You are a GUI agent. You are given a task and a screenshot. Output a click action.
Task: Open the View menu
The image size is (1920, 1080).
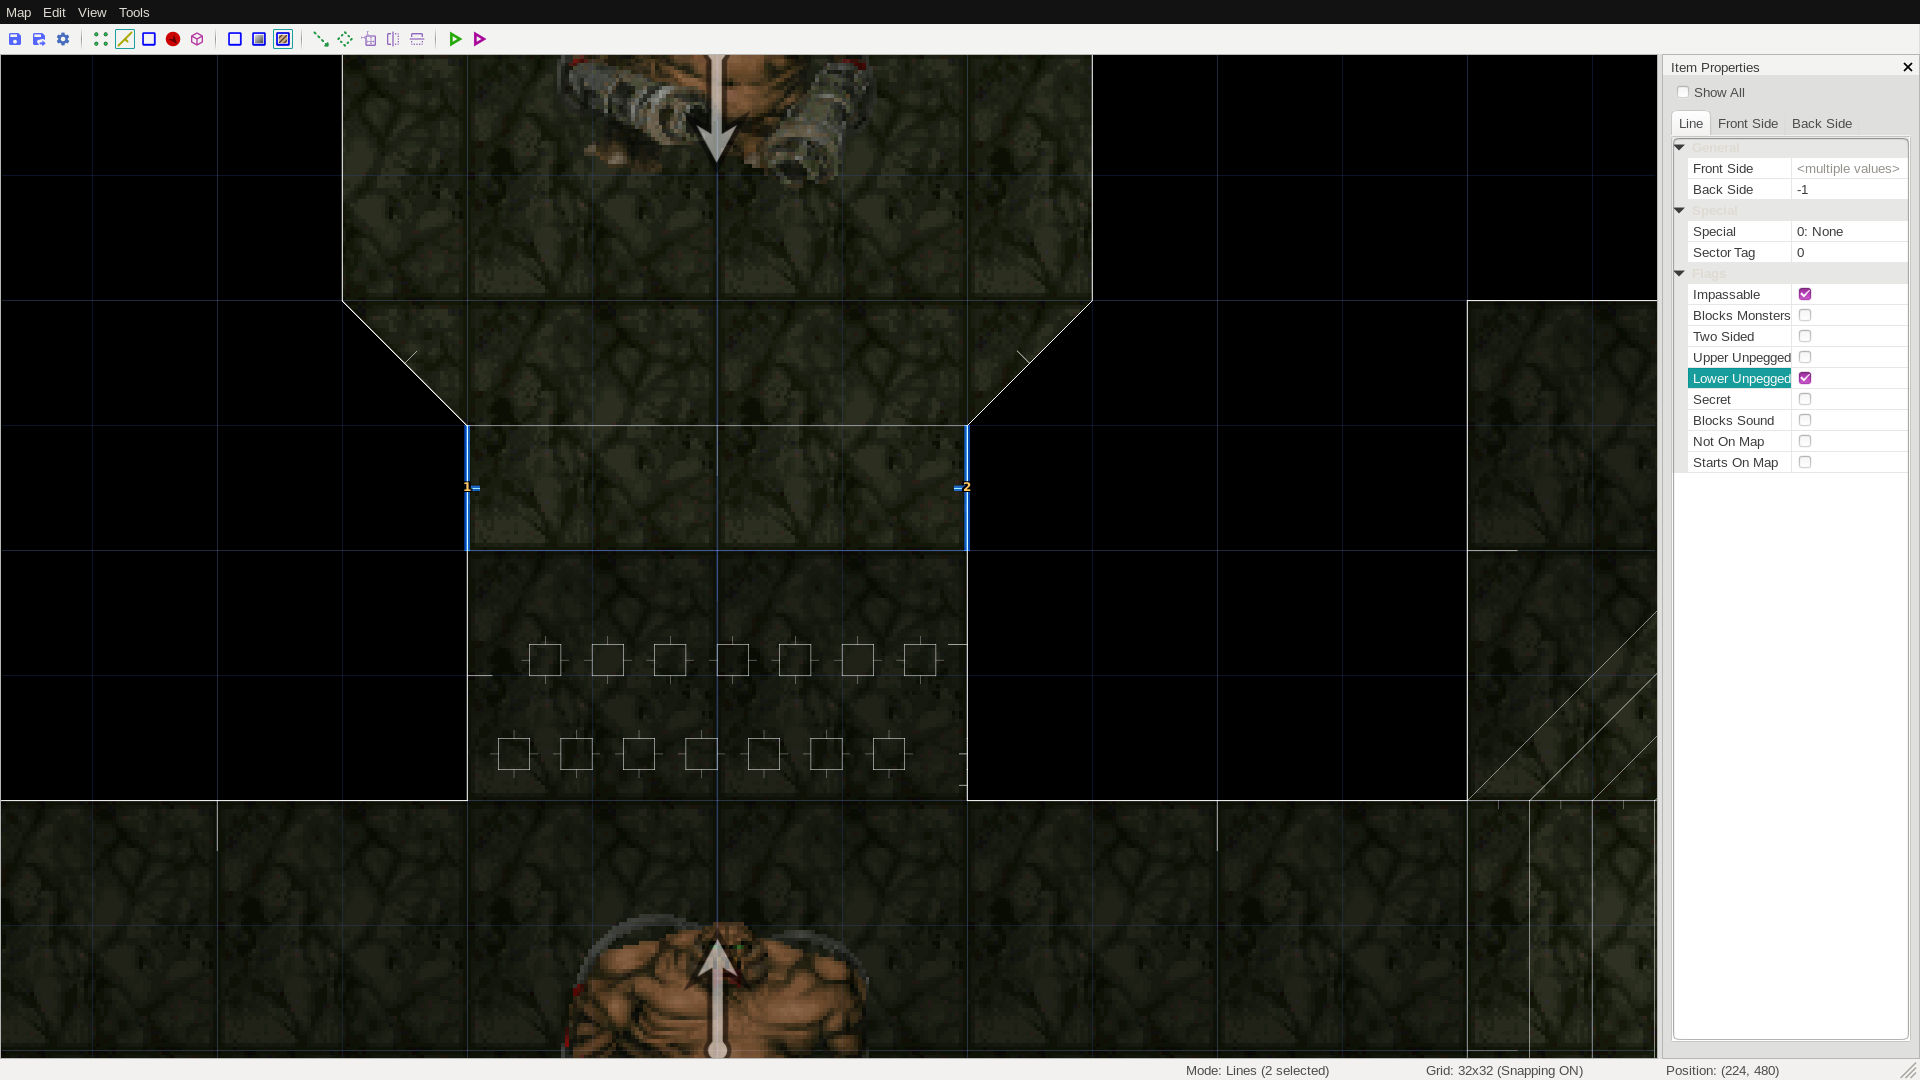92,12
